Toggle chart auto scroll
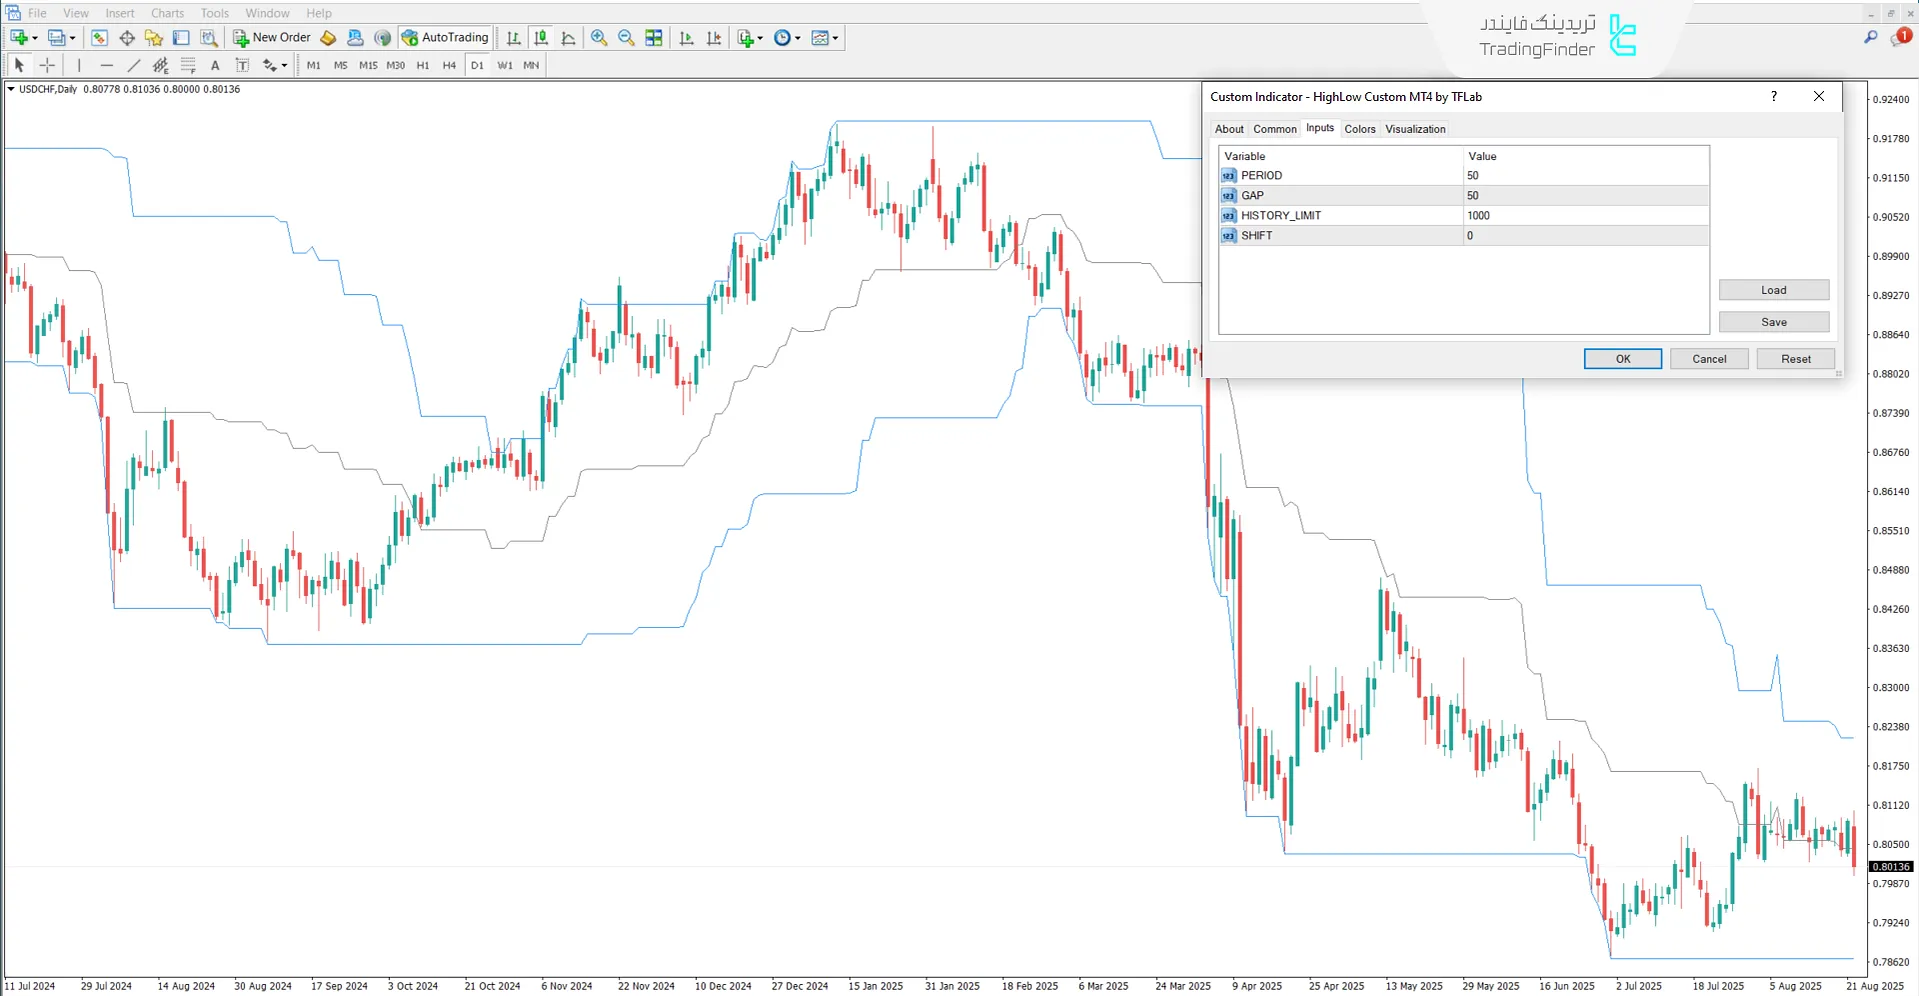Viewport: 1919px width, 996px height. coord(686,37)
